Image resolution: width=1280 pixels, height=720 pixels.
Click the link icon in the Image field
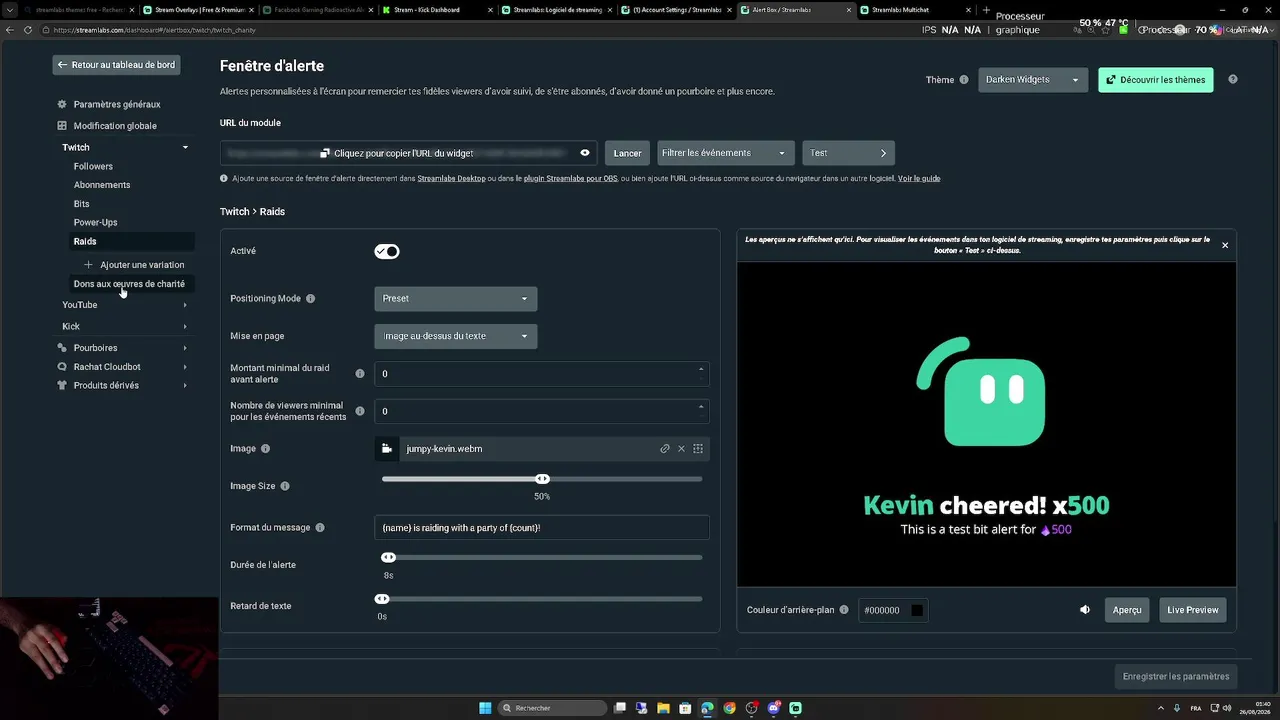tap(665, 449)
